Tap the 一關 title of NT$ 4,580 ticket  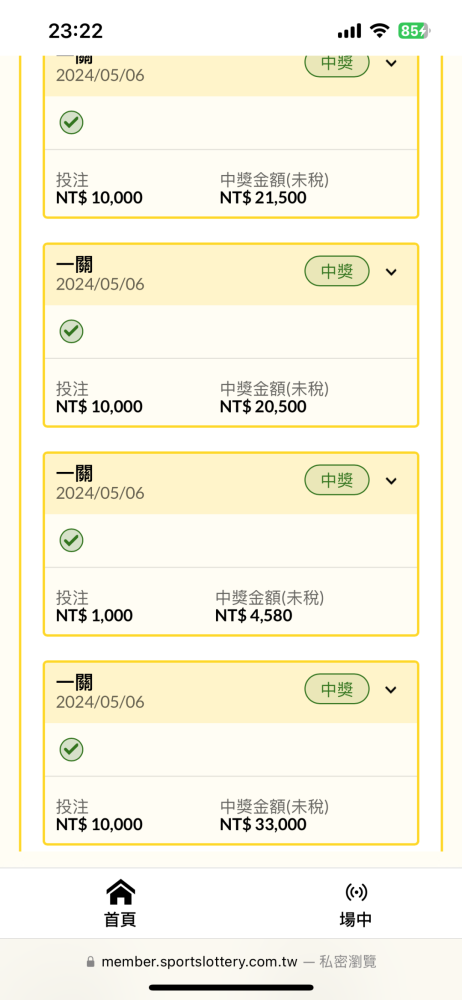74,473
